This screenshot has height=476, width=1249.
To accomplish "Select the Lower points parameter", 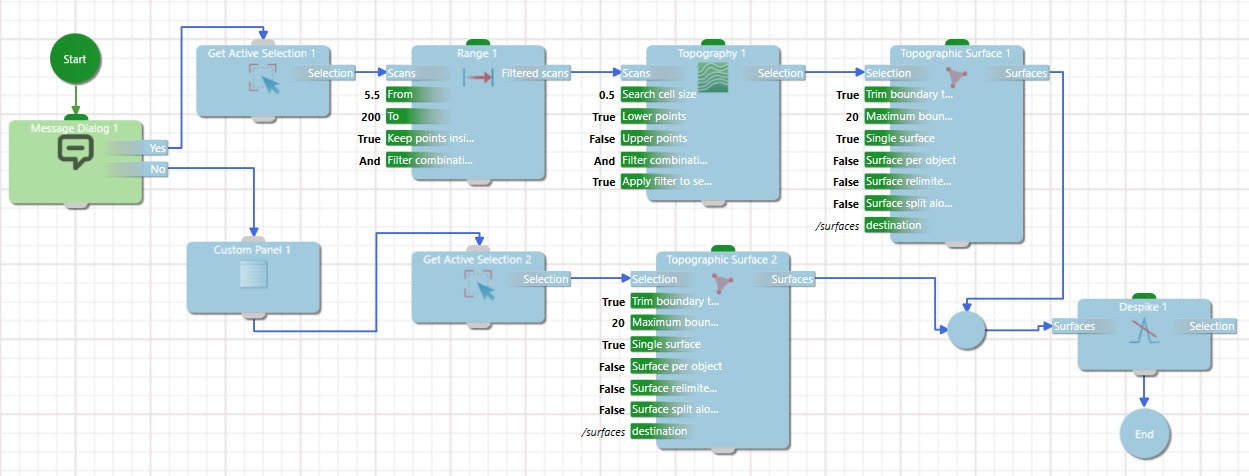I will pyautogui.click(x=655, y=117).
